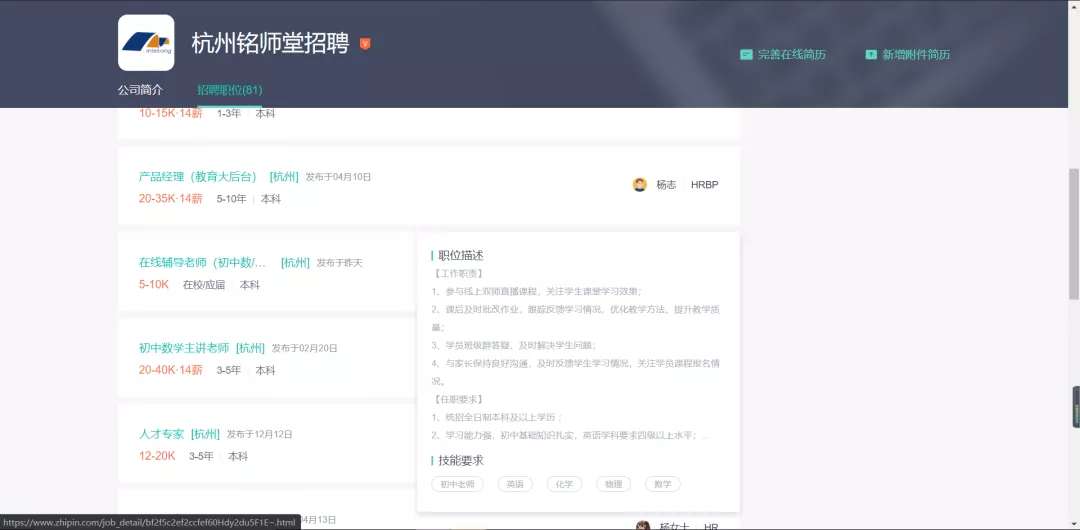The height and width of the screenshot is (530, 1080).
Task: Click 发布于昨天 date text
Action: pos(340,263)
